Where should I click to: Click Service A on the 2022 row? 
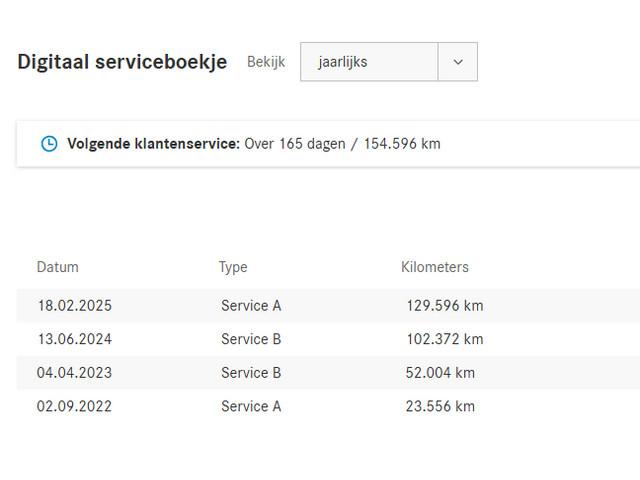[251, 406]
